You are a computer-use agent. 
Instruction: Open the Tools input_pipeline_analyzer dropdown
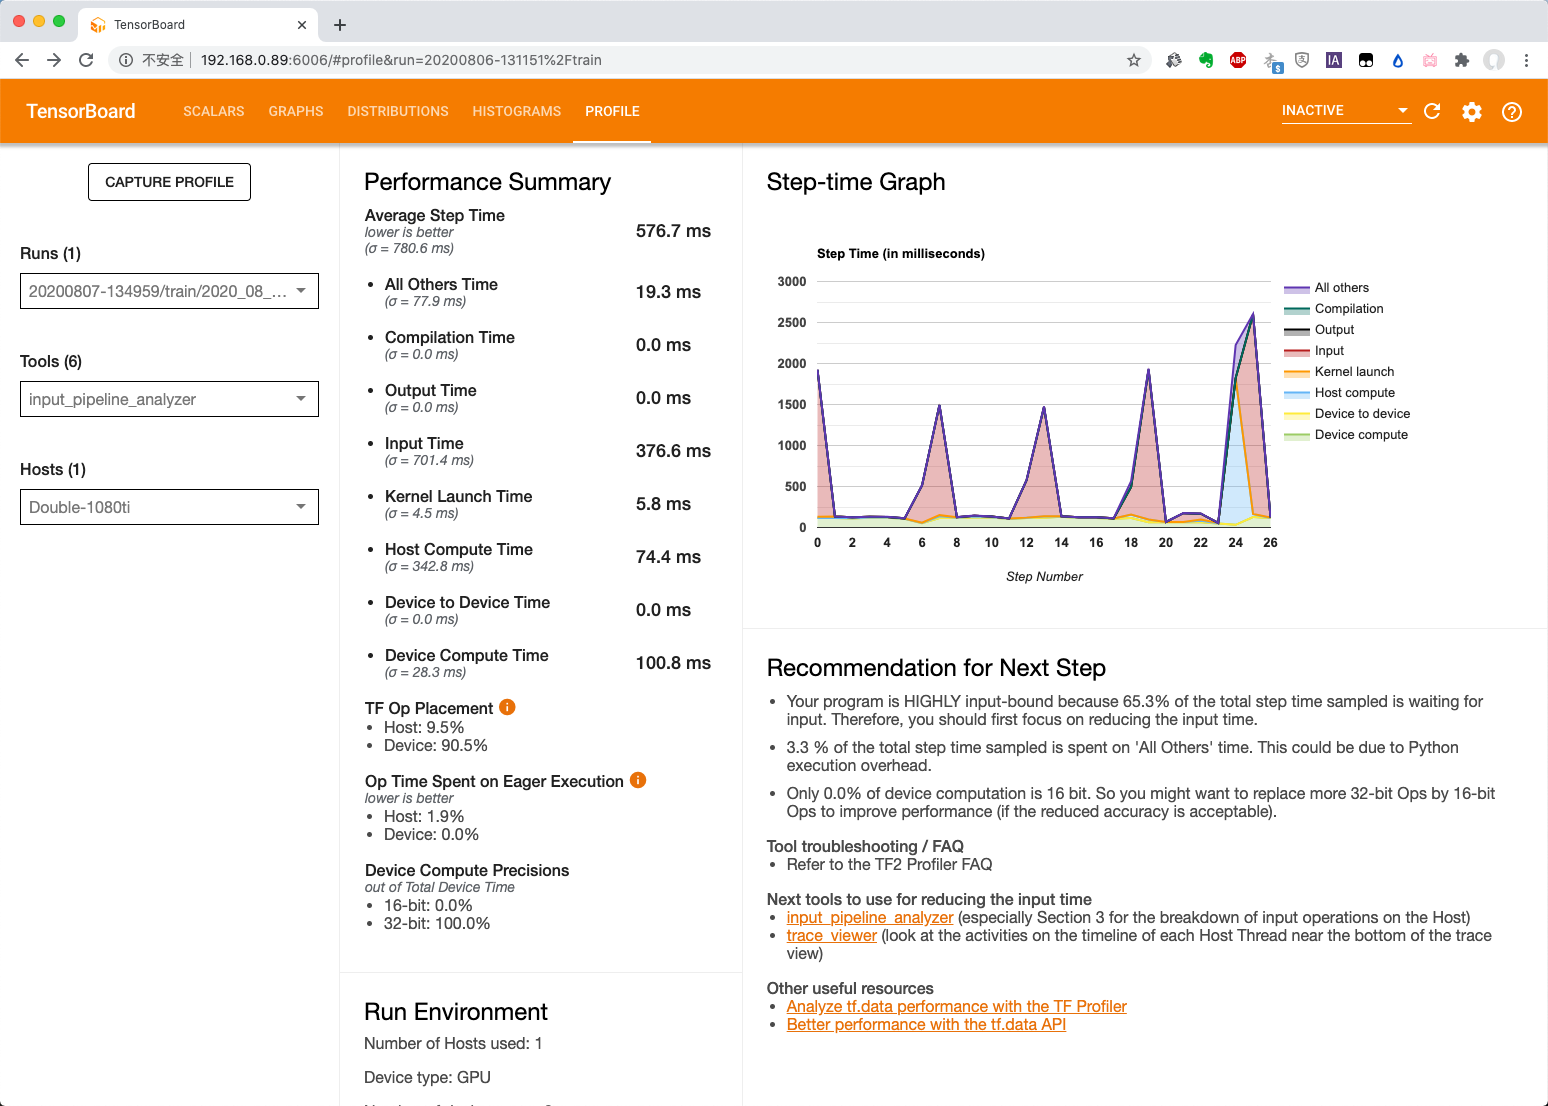point(169,399)
